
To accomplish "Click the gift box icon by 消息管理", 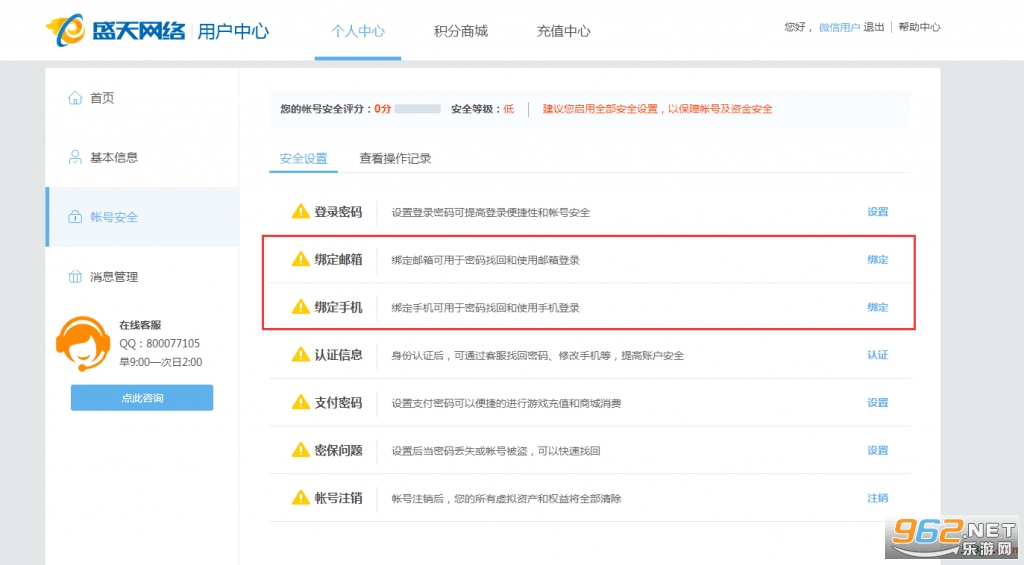I will (x=75, y=277).
